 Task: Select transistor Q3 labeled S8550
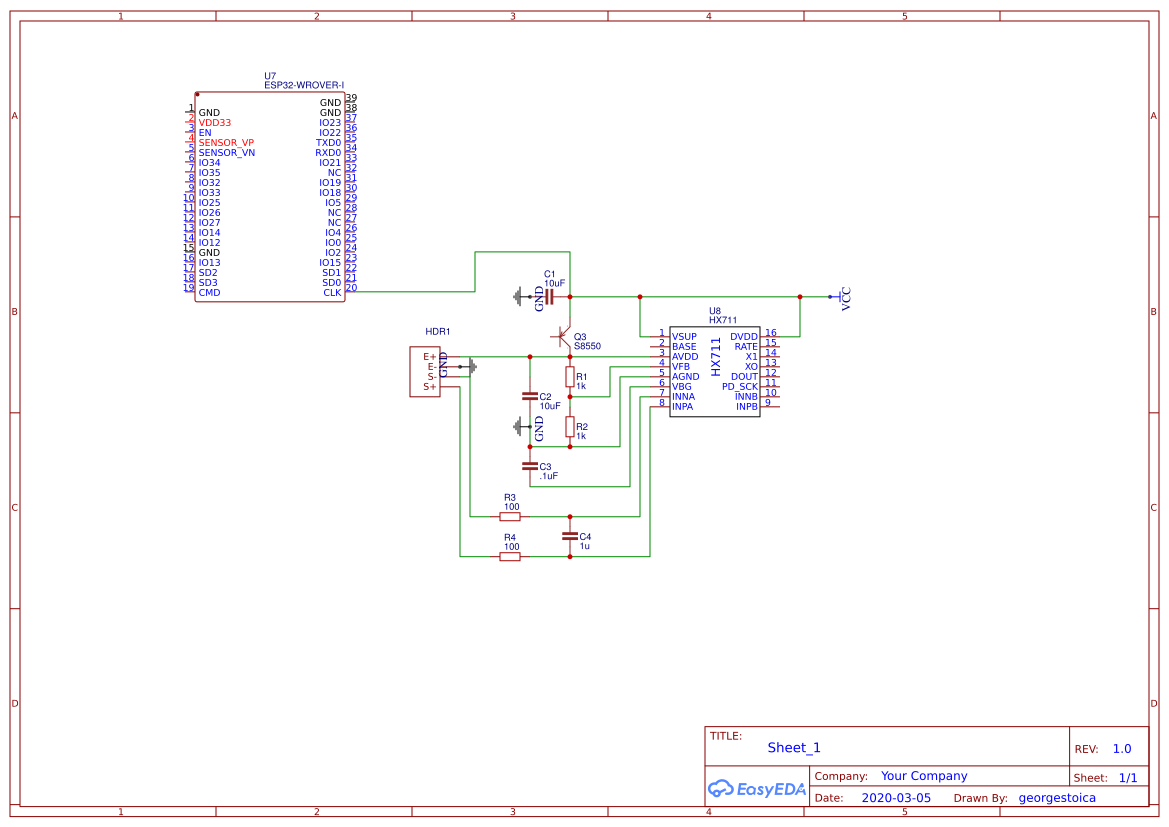[562, 338]
